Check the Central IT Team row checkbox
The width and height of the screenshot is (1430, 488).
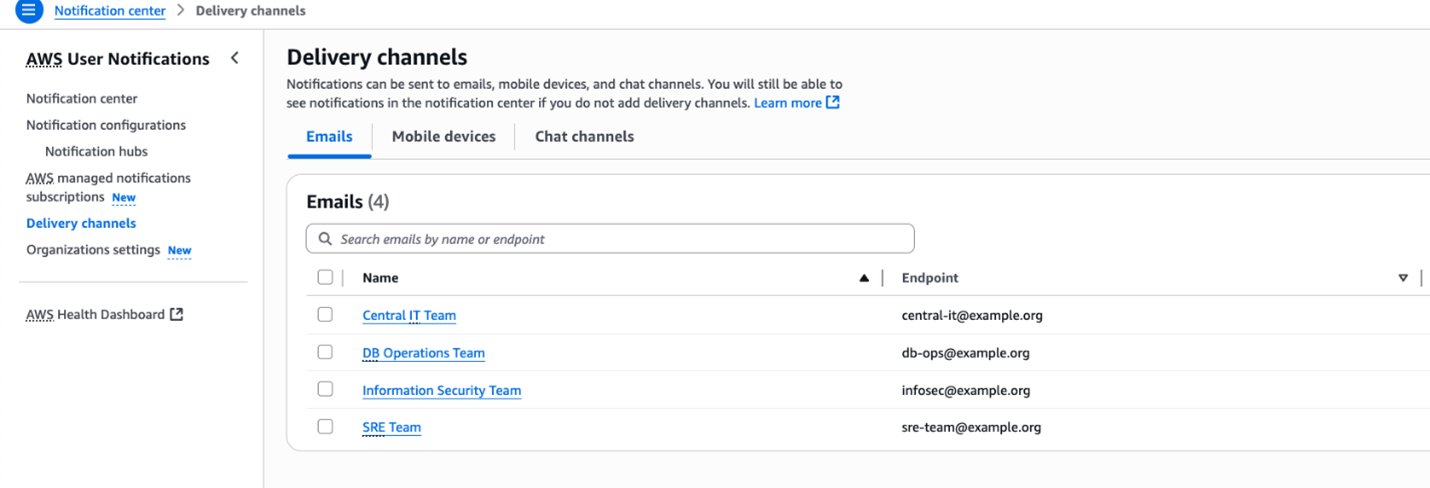(325, 314)
